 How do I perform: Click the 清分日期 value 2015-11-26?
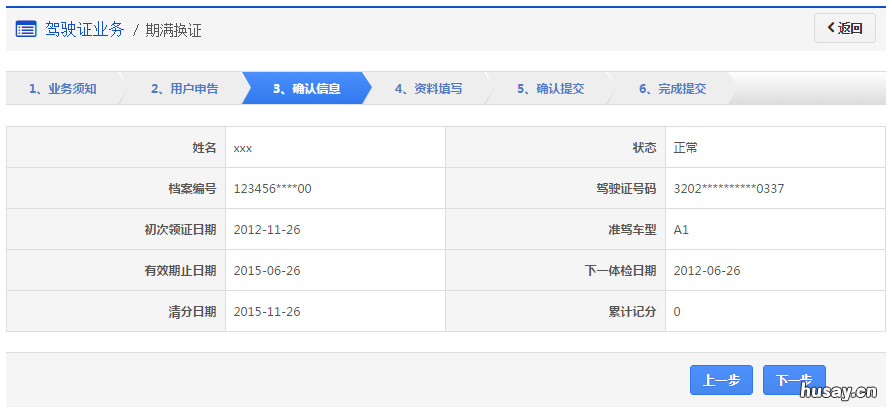[267, 311]
